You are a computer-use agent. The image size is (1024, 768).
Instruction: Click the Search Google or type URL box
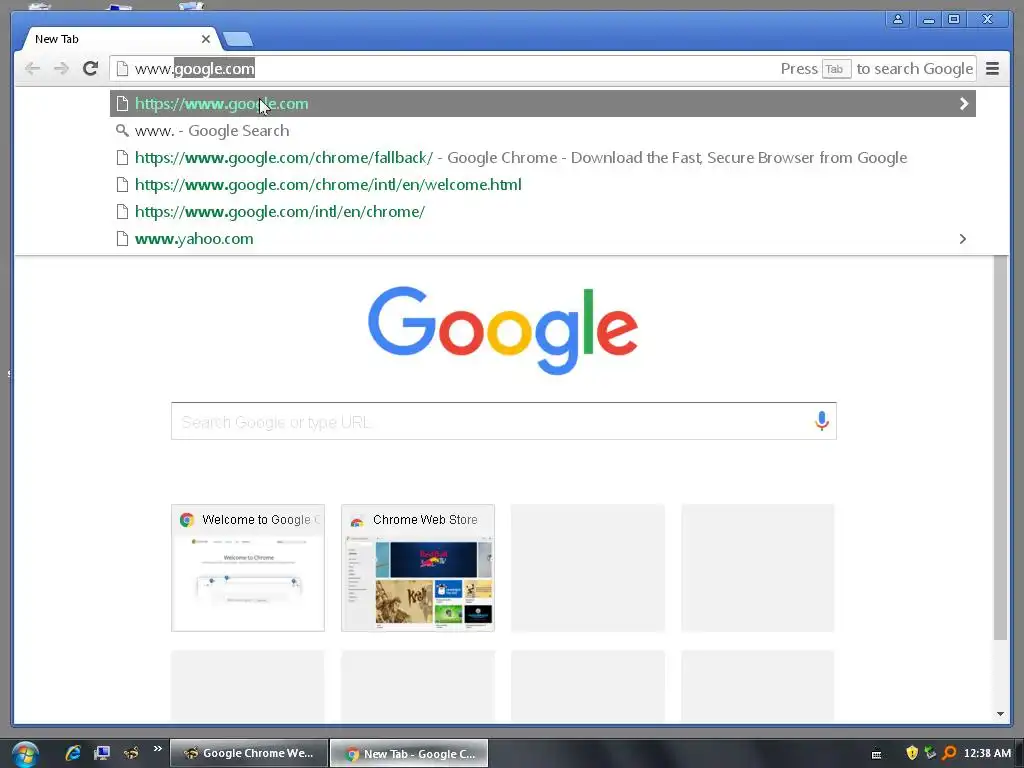[x=504, y=421]
